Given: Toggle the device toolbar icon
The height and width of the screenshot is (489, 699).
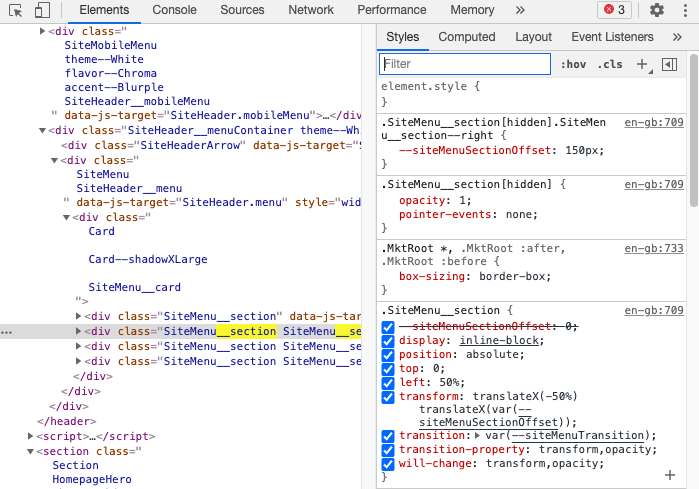Looking at the screenshot, I should pyautogui.click(x=42, y=10).
